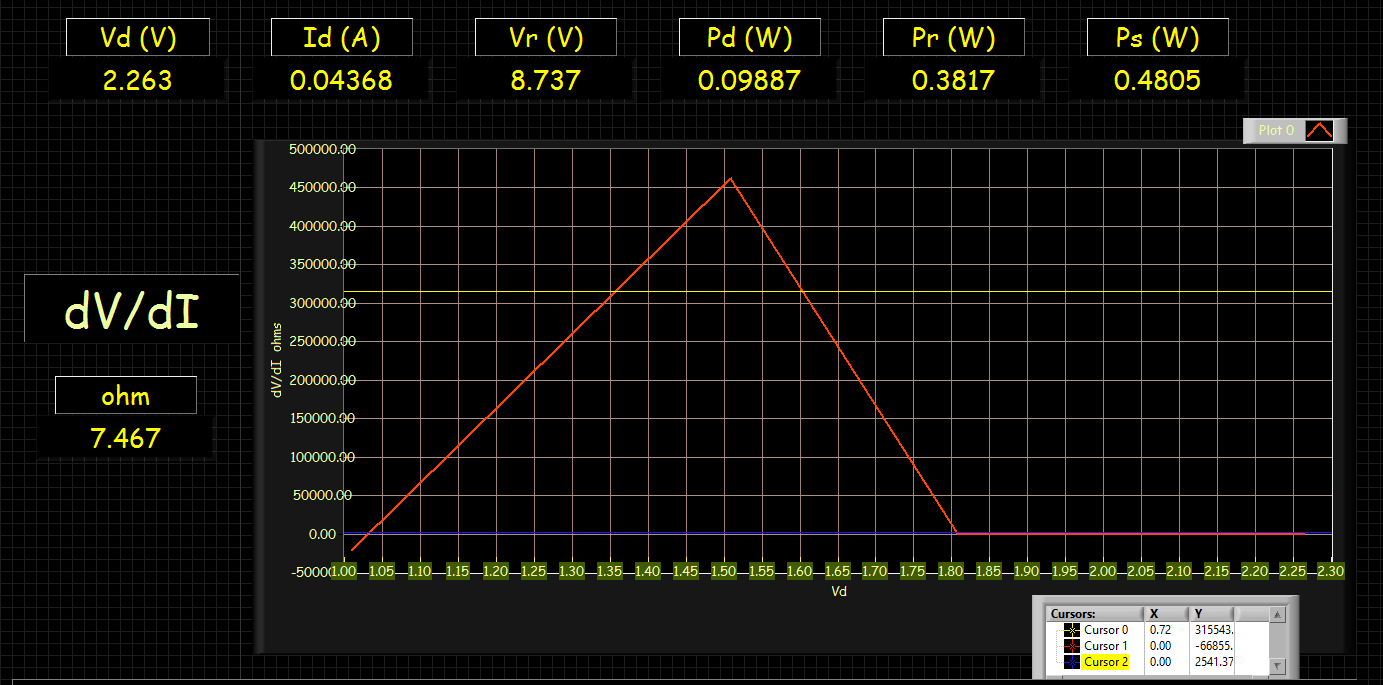Select the Cursor 1 row name
Image resolution: width=1383 pixels, height=685 pixels.
(x=1106, y=646)
